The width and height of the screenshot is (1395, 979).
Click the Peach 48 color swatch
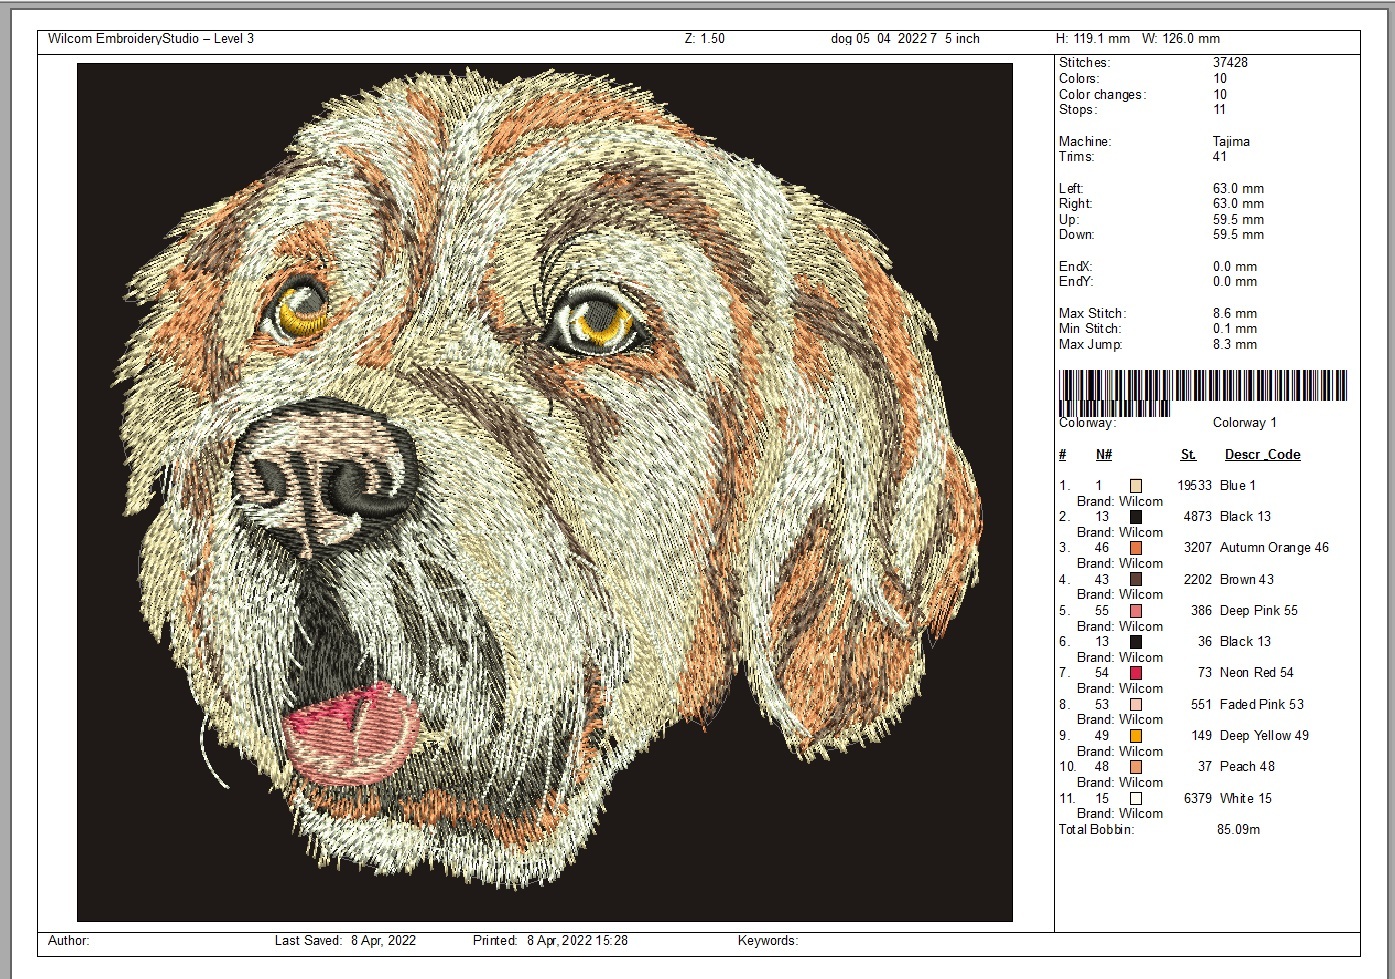[1136, 767]
